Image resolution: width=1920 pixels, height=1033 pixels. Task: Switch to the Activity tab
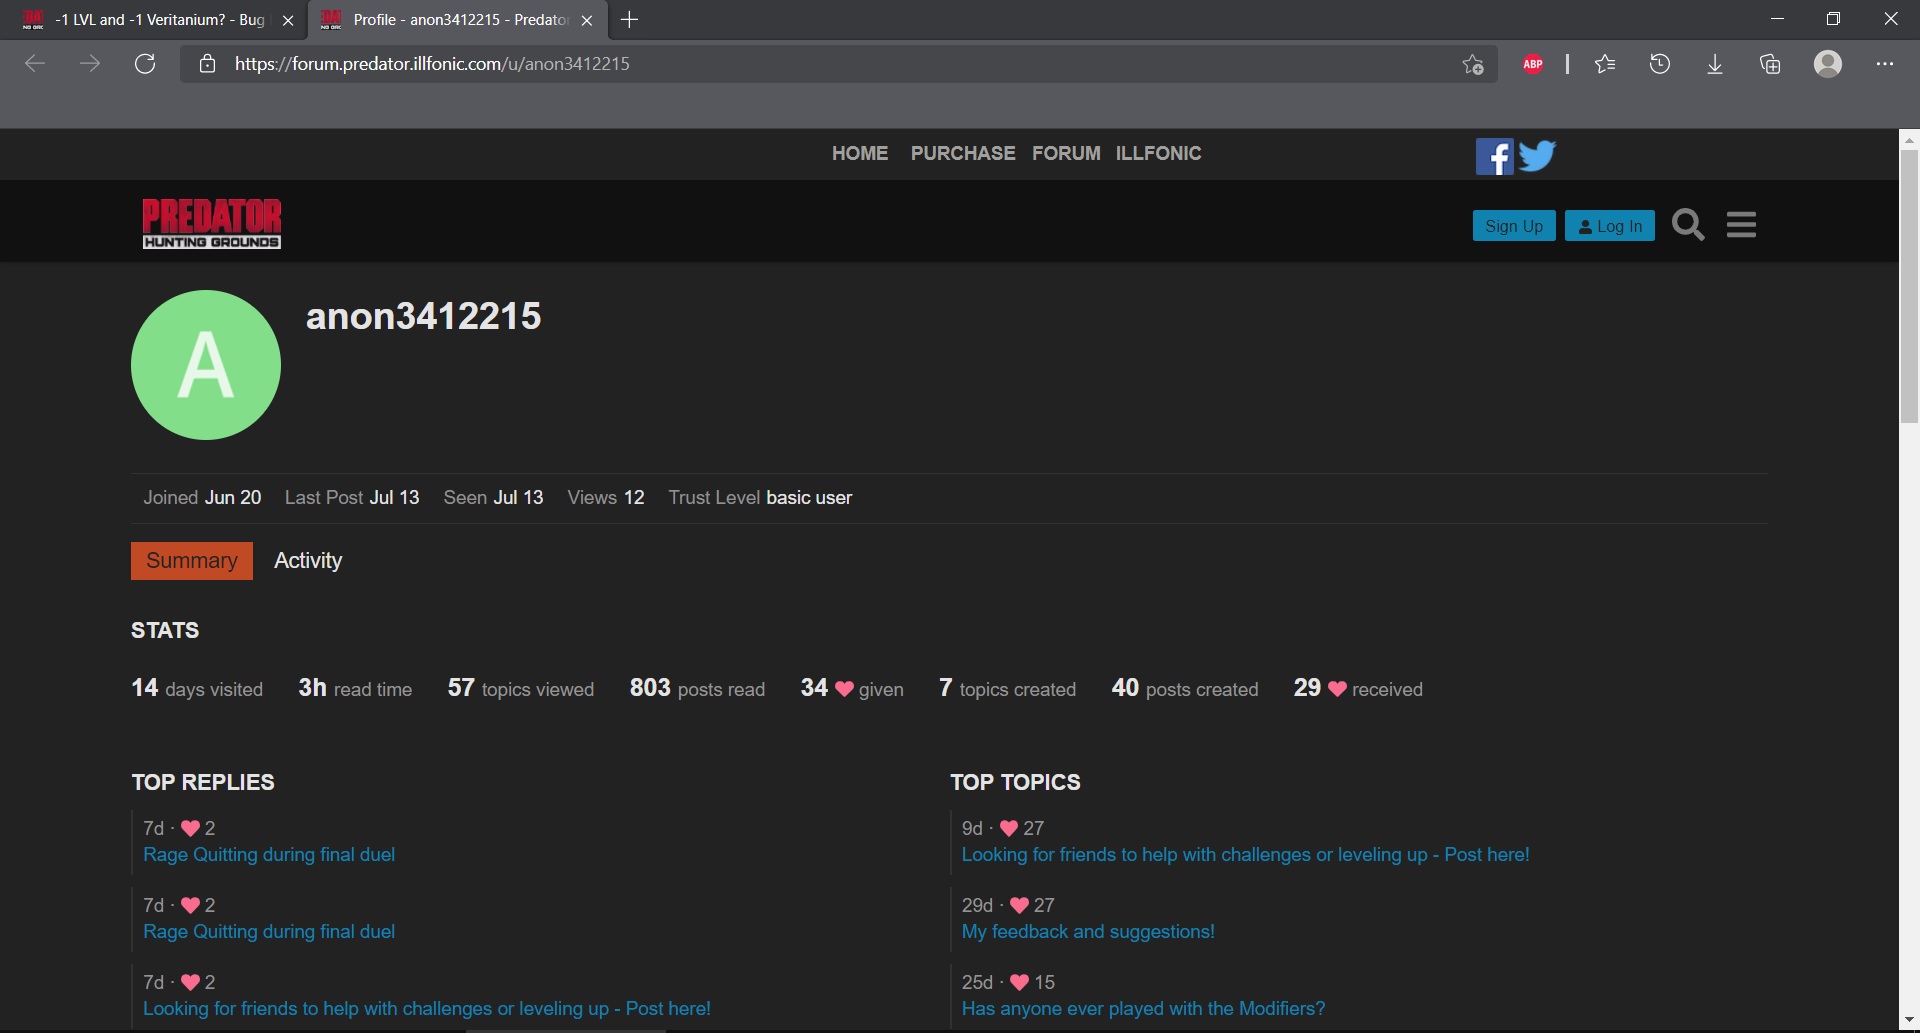tap(308, 561)
